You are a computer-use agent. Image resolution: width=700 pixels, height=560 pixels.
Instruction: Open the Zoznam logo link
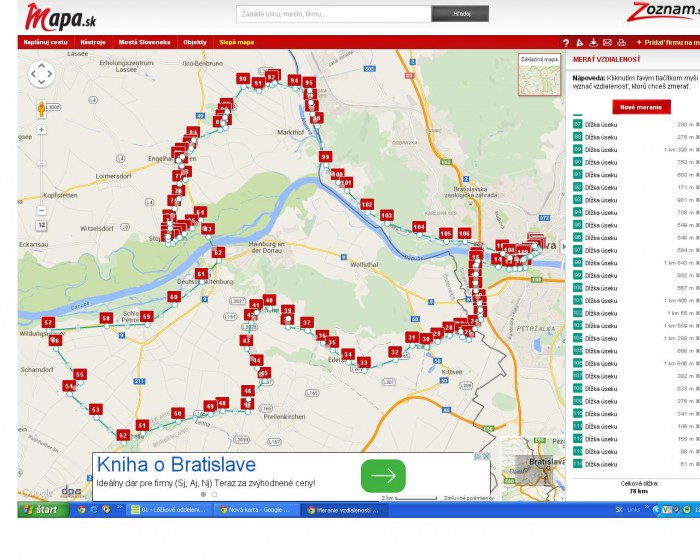(663, 12)
